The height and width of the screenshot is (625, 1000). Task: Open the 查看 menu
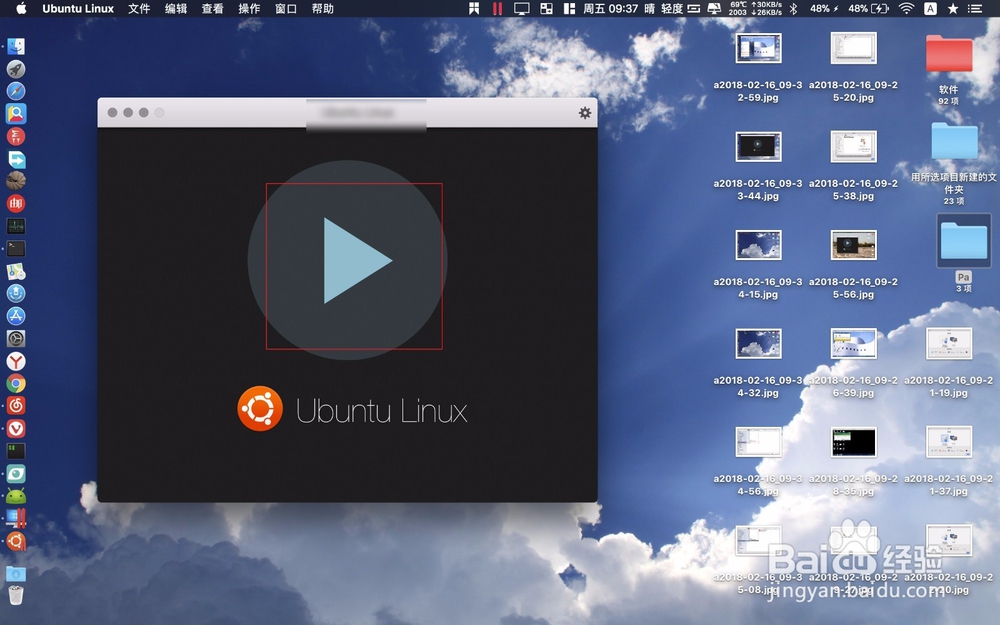tap(212, 8)
